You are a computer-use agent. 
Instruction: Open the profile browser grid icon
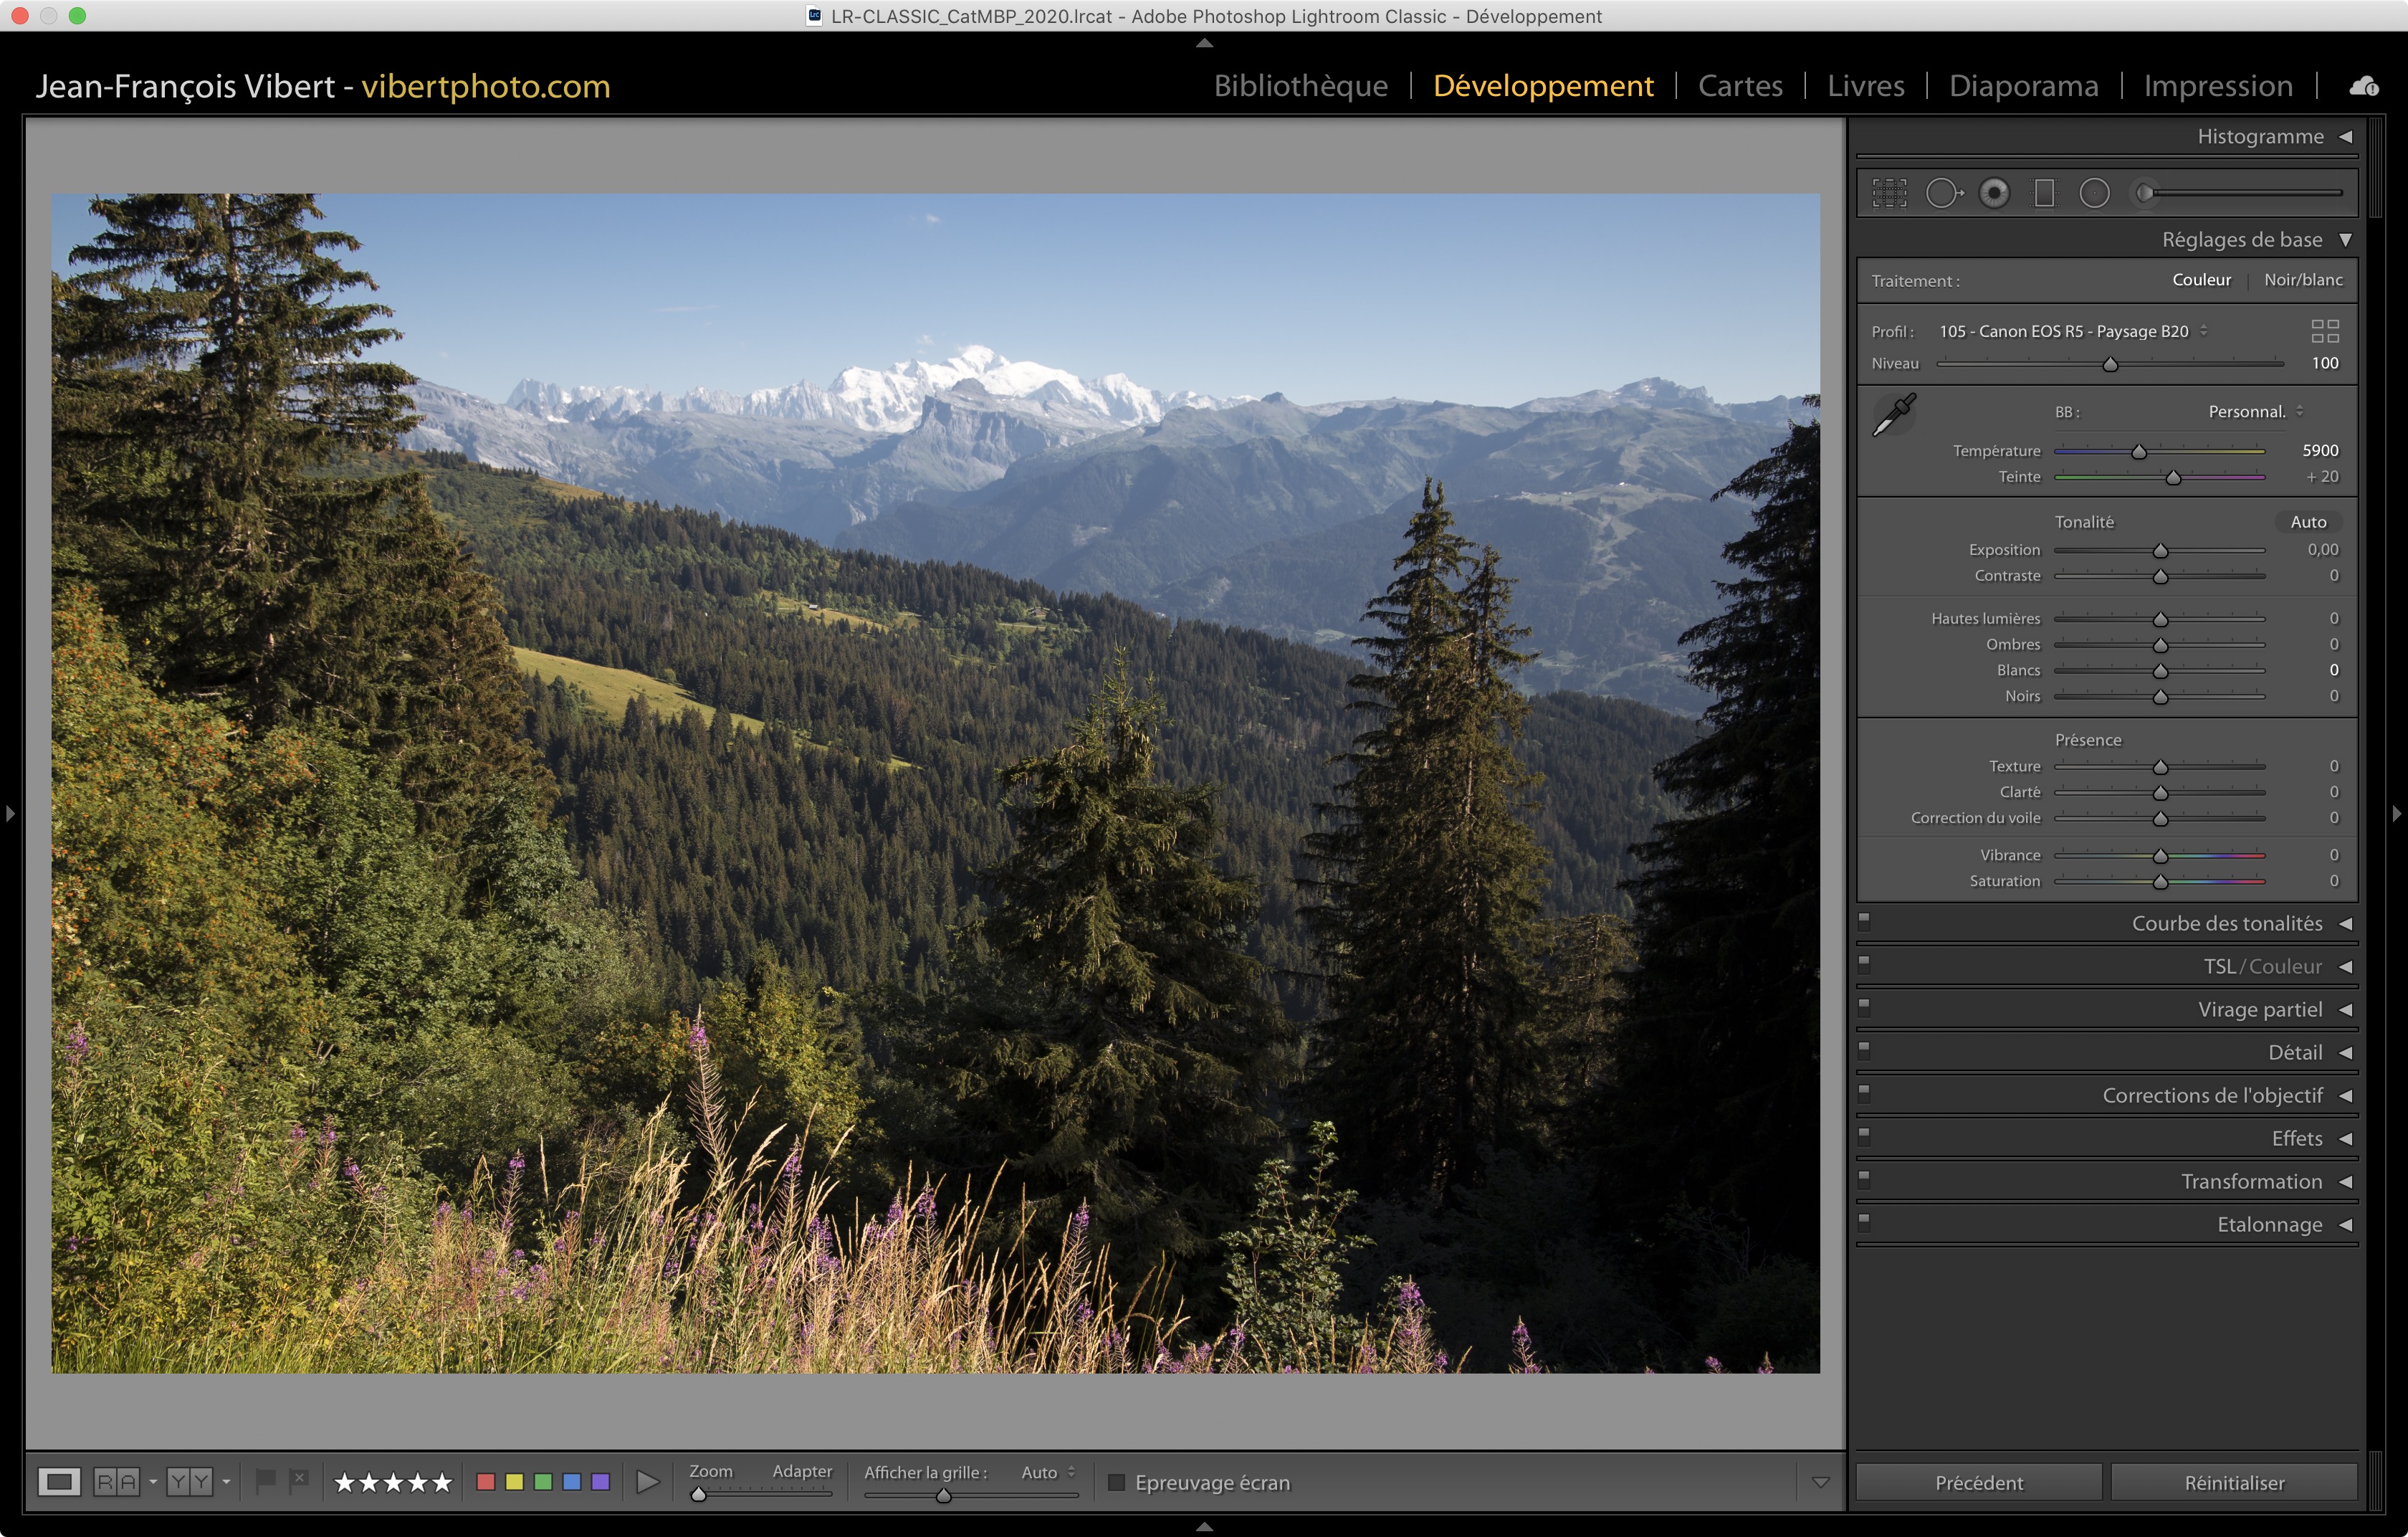coord(2325,331)
